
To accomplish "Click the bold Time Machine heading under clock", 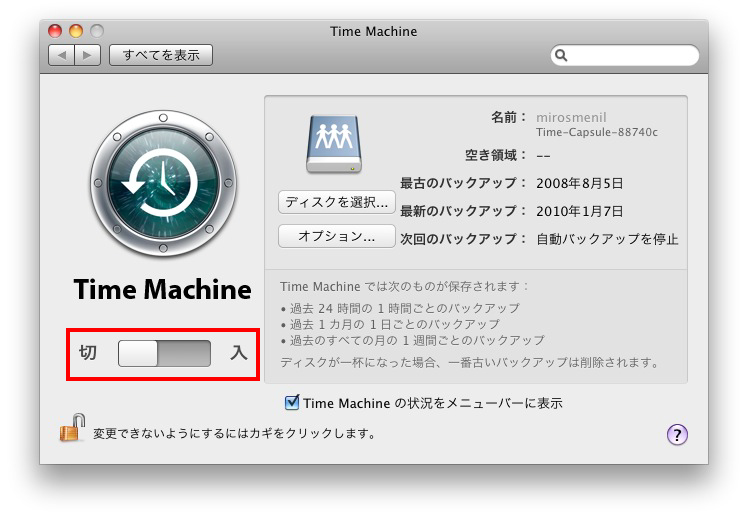I will pos(163,289).
